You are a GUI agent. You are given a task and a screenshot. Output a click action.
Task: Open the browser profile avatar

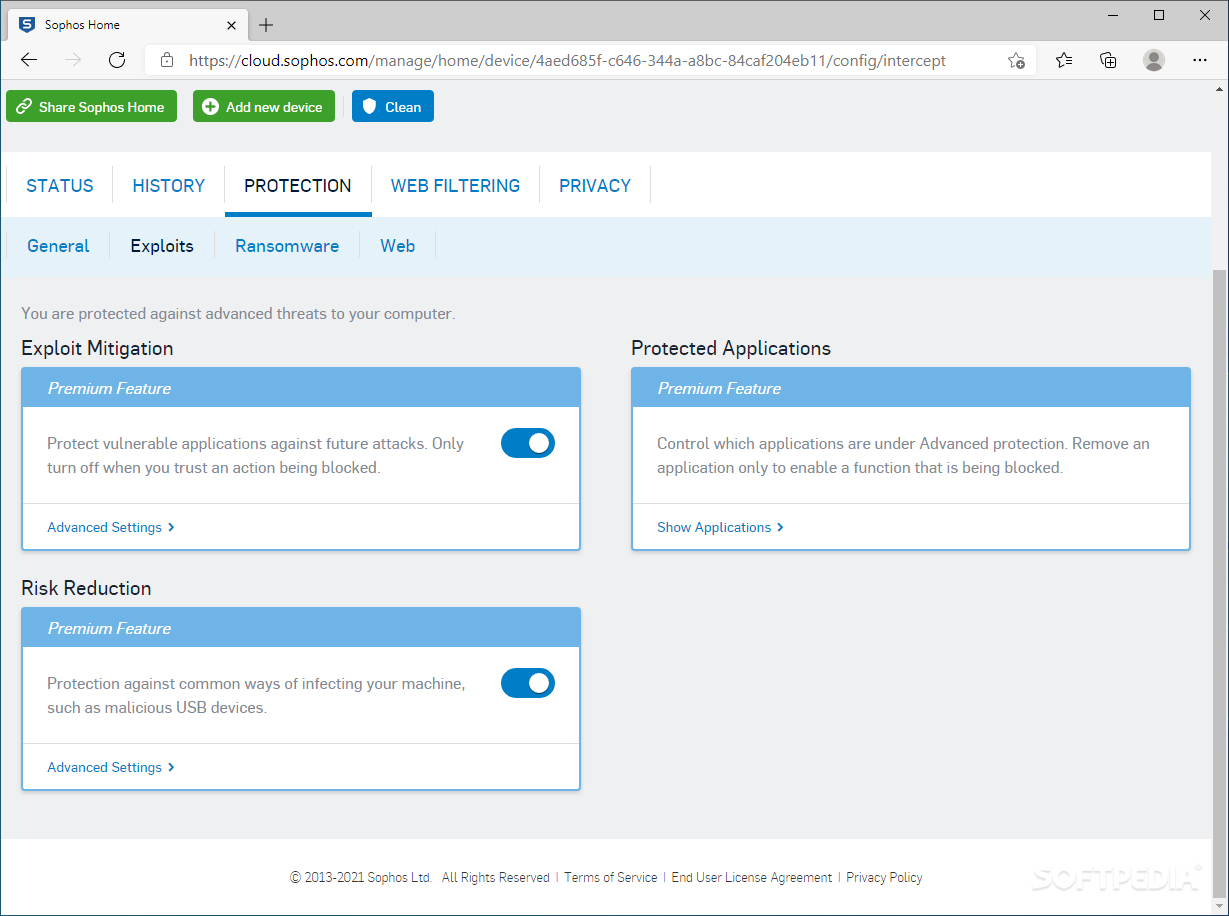click(x=1154, y=60)
